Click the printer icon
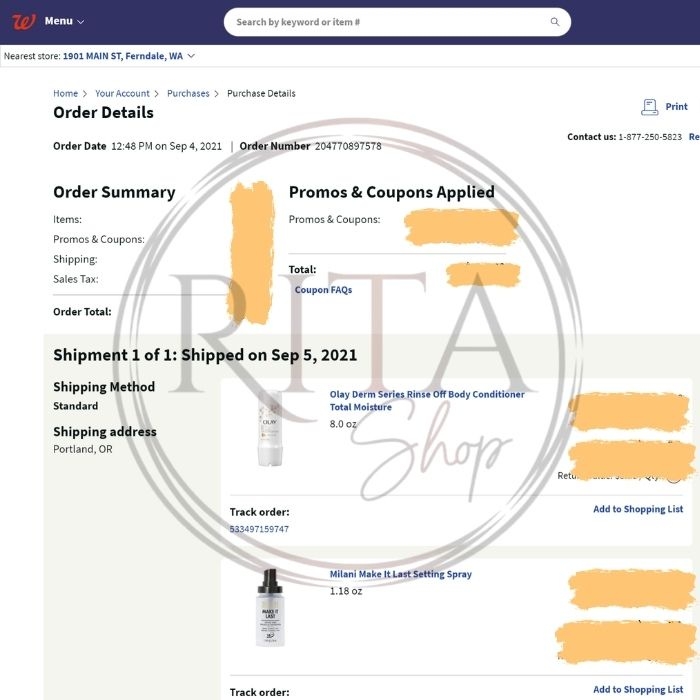This screenshot has width=700, height=700. (650, 107)
